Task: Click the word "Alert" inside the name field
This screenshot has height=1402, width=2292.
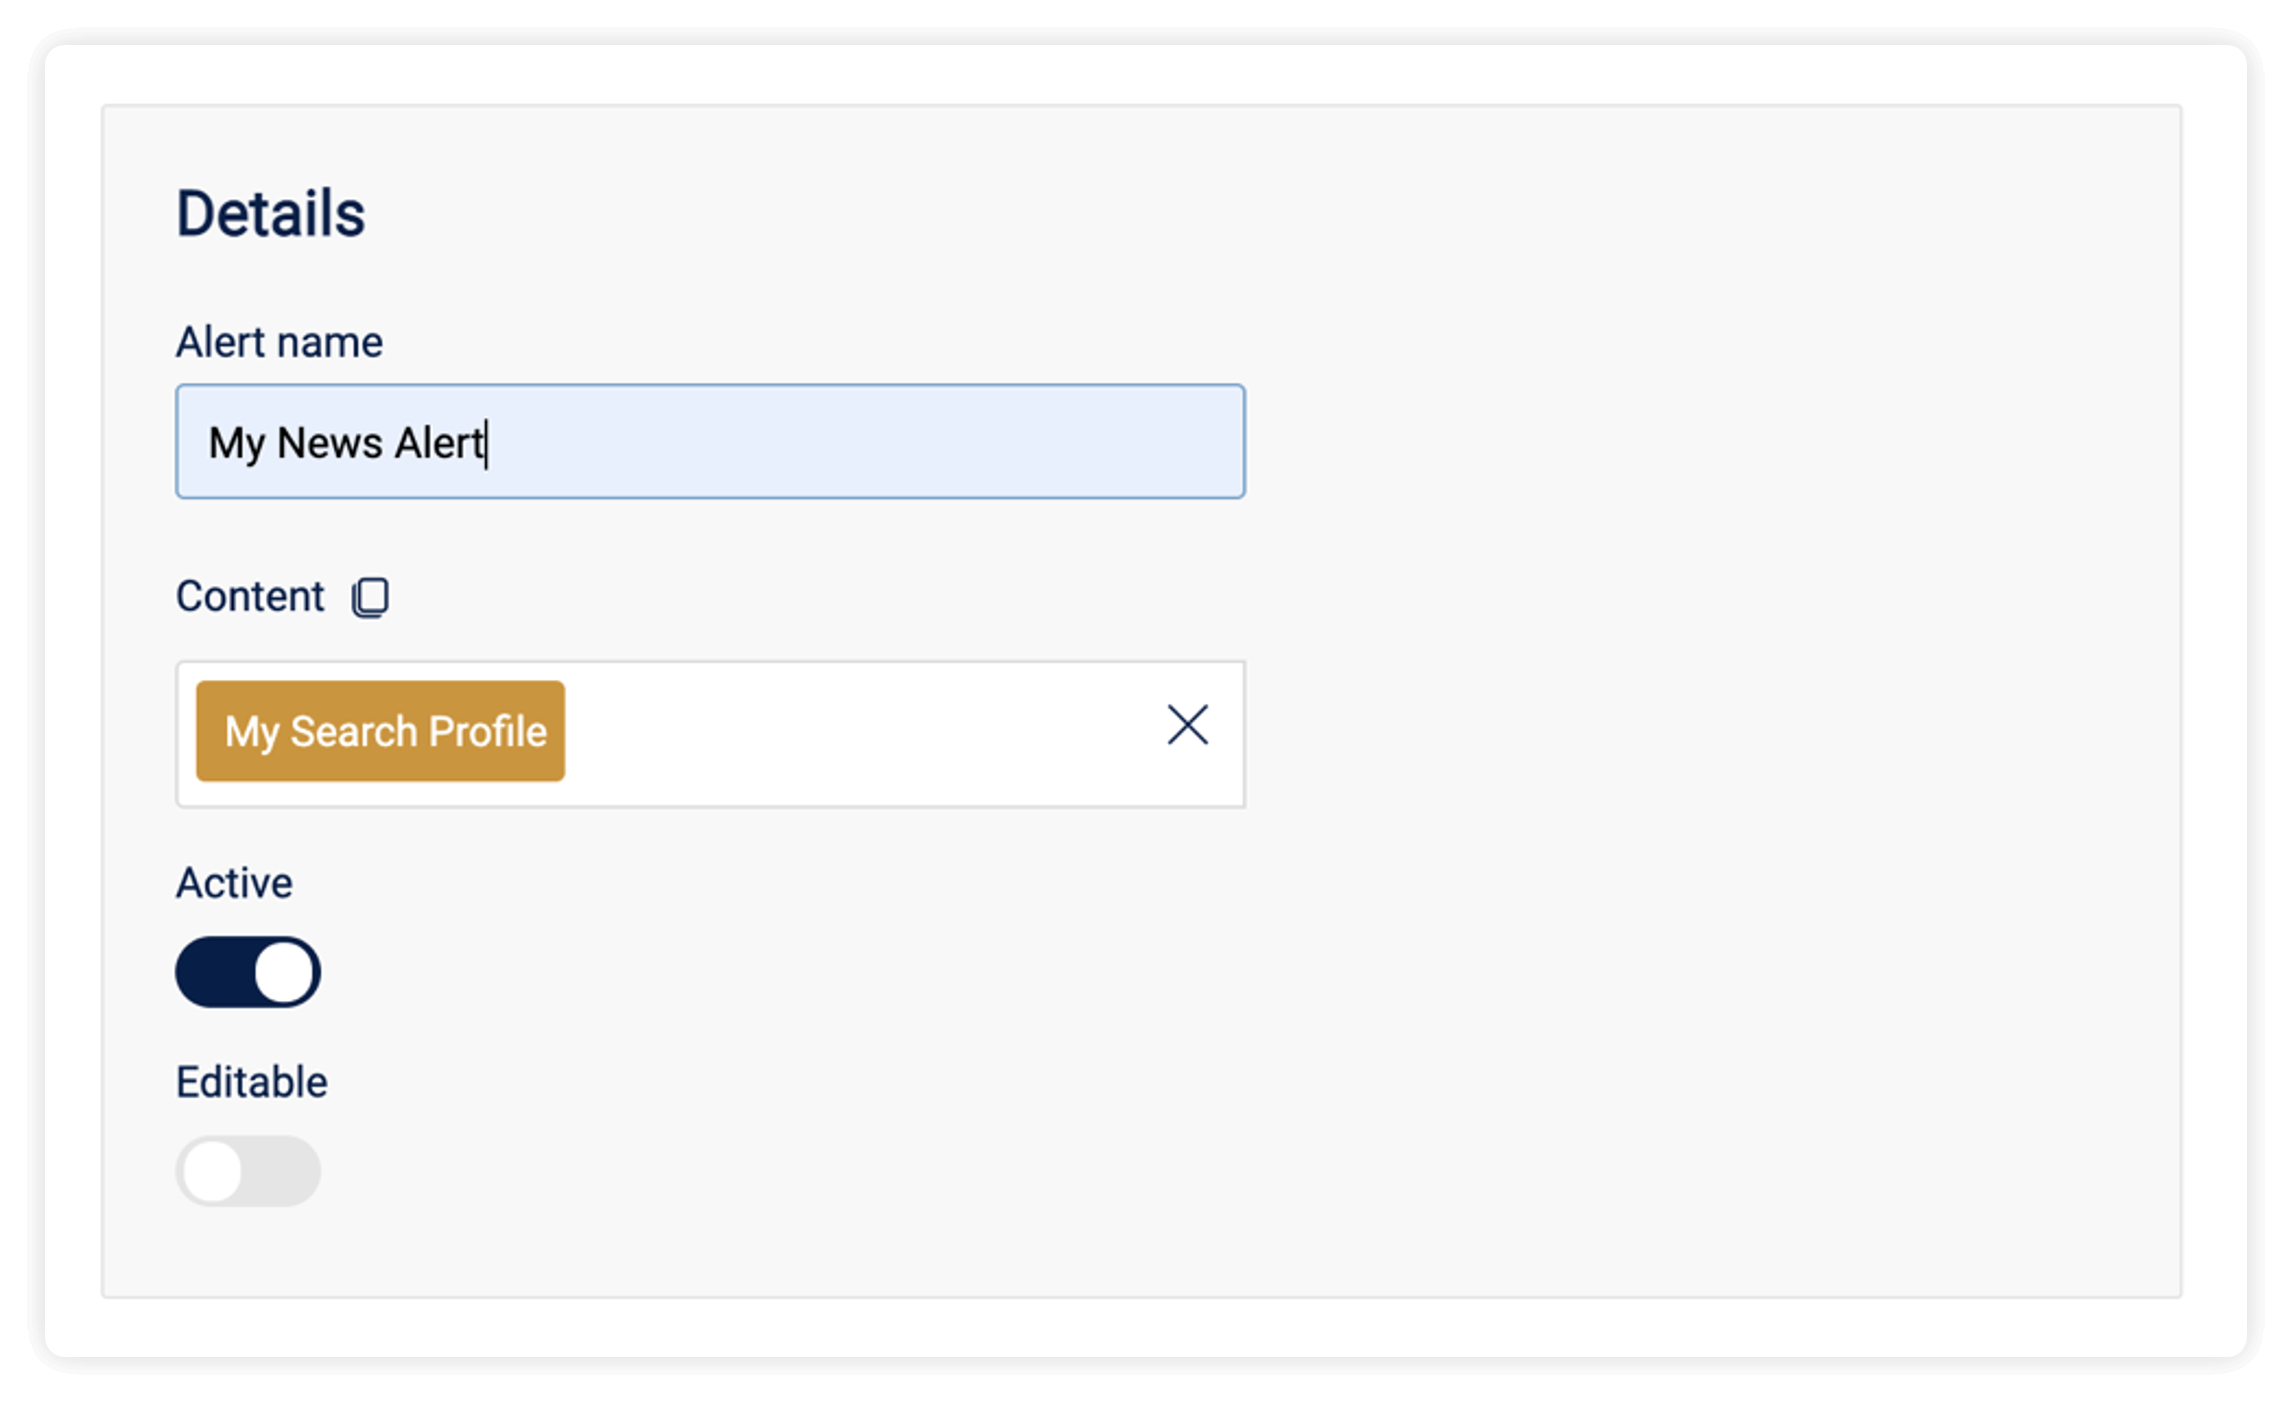Action: 438,442
